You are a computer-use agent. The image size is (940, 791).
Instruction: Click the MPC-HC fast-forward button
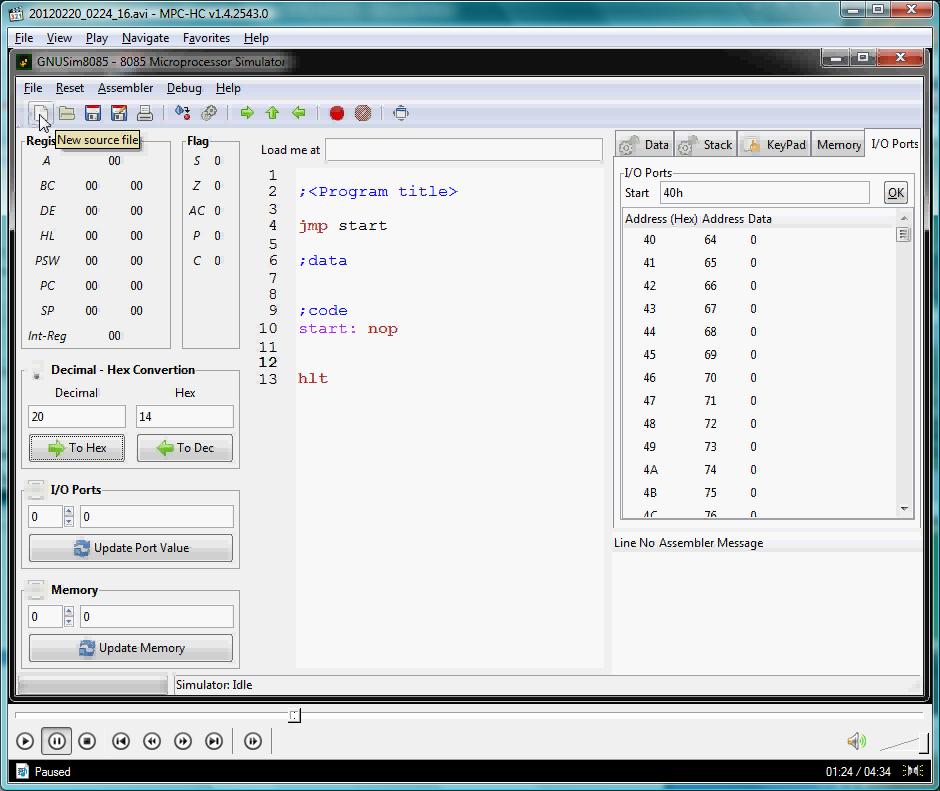coord(183,741)
